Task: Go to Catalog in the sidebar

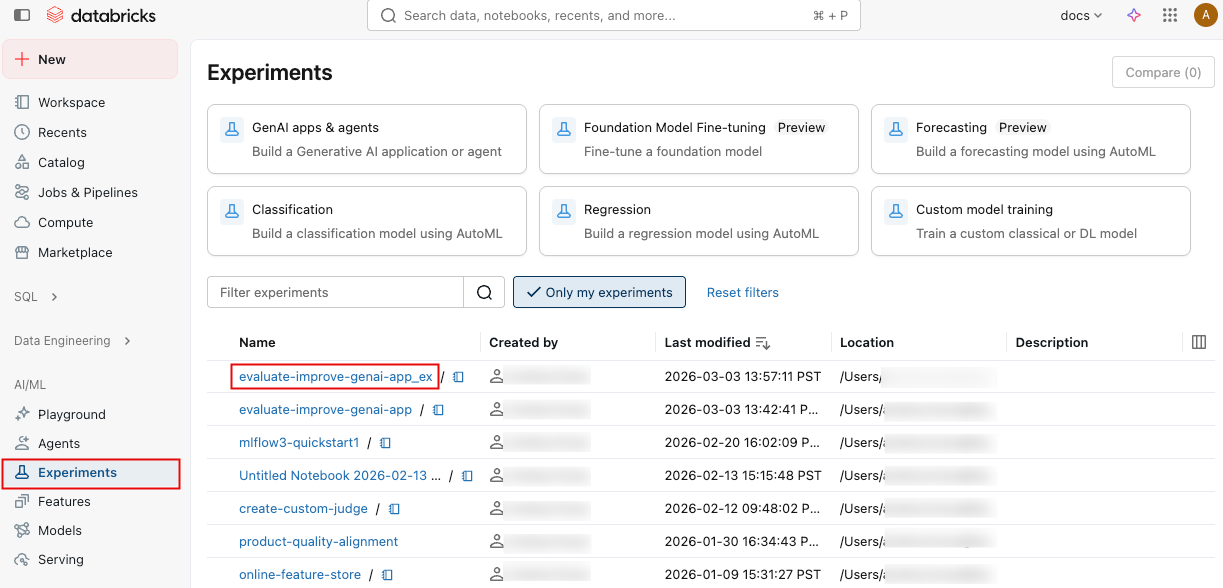Action: pyautogui.click(x=61, y=163)
